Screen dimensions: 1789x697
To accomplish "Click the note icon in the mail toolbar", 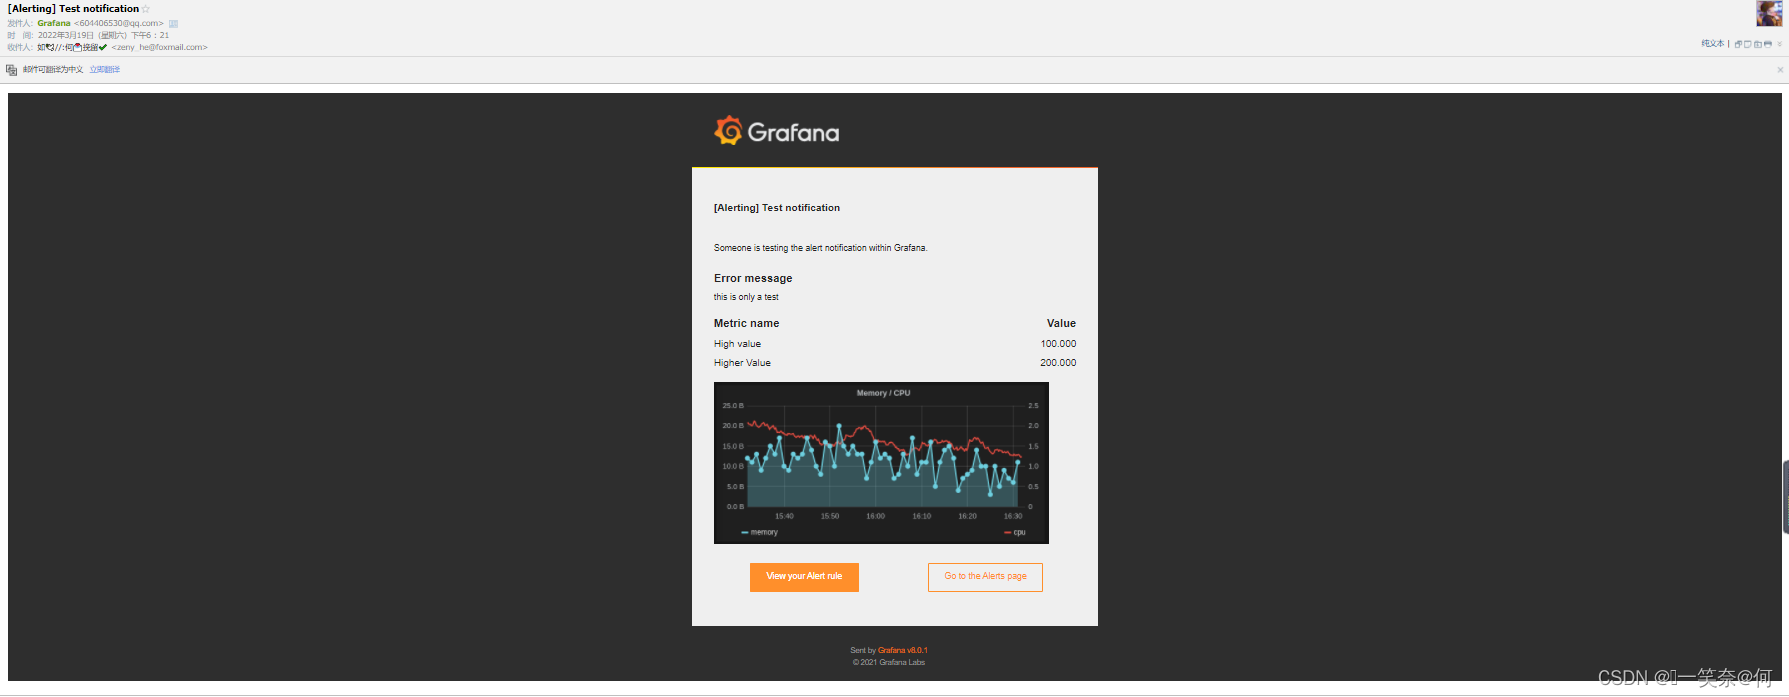I will point(1748,44).
